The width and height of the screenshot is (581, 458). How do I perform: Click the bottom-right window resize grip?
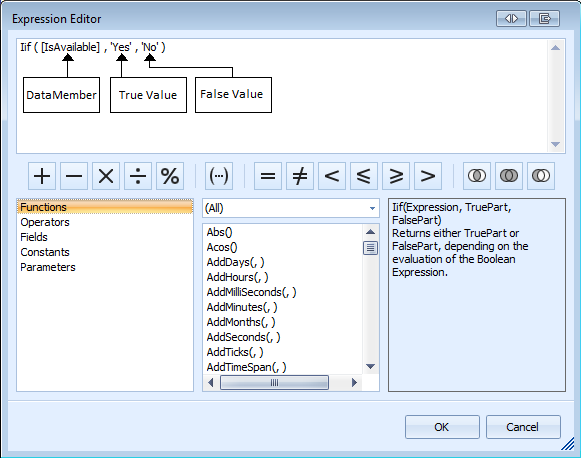[x=568, y=444]
